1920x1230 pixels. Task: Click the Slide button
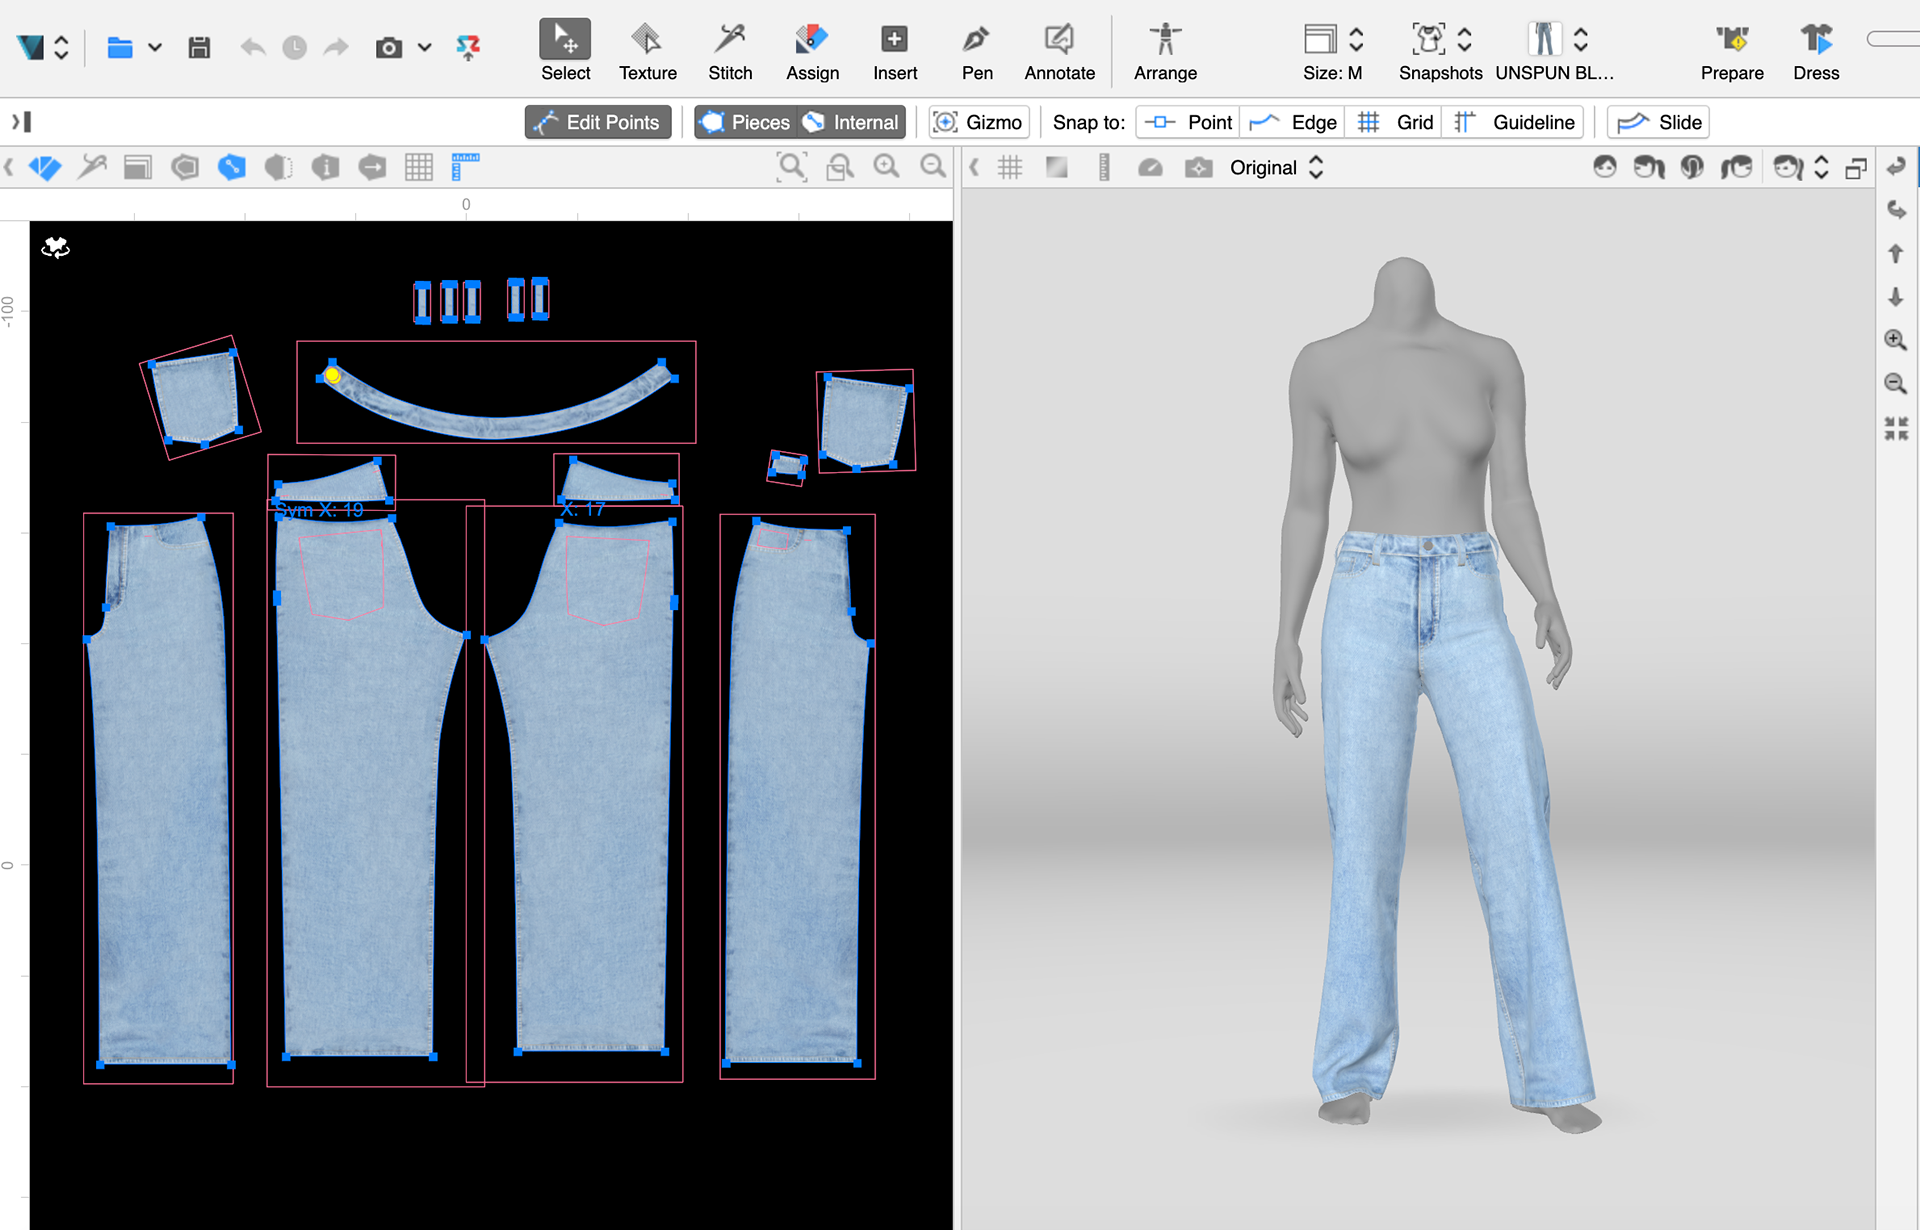coord(1658,122)
